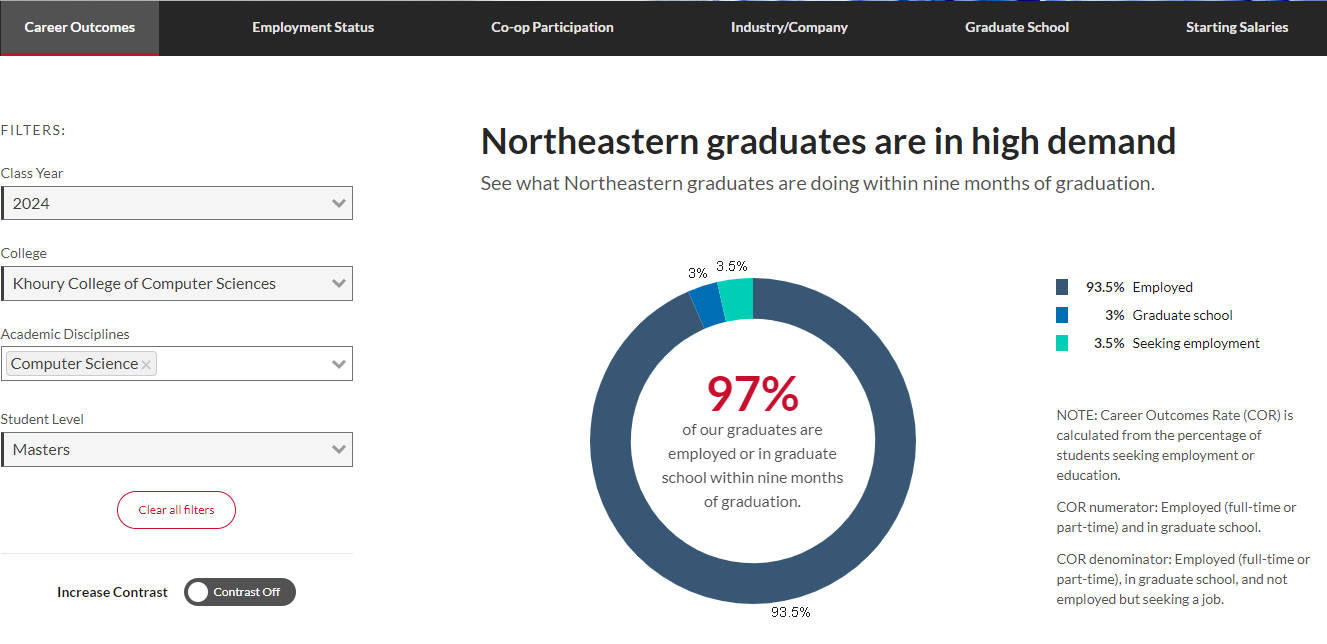This screenshot has width=1327, height=644.
Task: Click the Clear all filters button
Action: 177,510
